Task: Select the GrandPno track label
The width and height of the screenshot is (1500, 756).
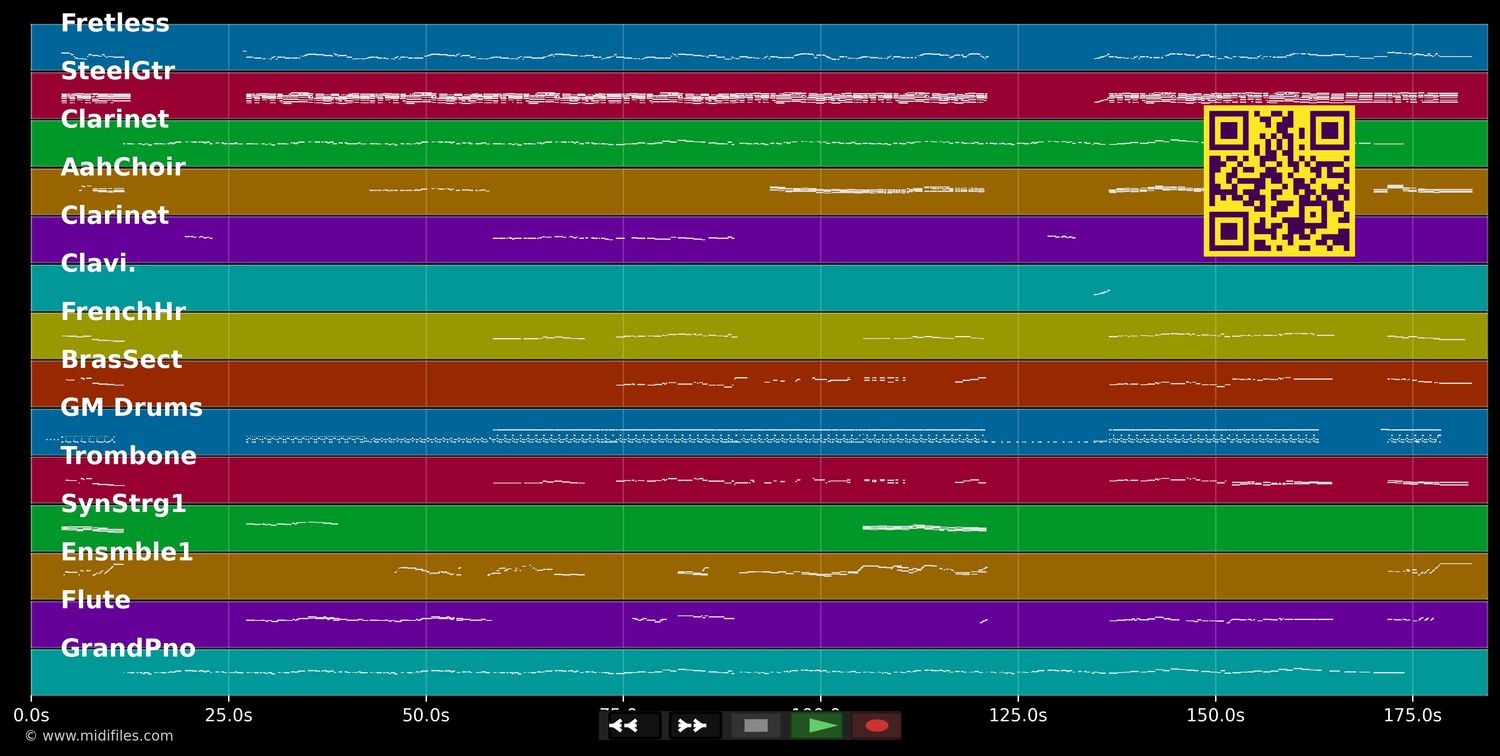Action: tap(128, 648)
